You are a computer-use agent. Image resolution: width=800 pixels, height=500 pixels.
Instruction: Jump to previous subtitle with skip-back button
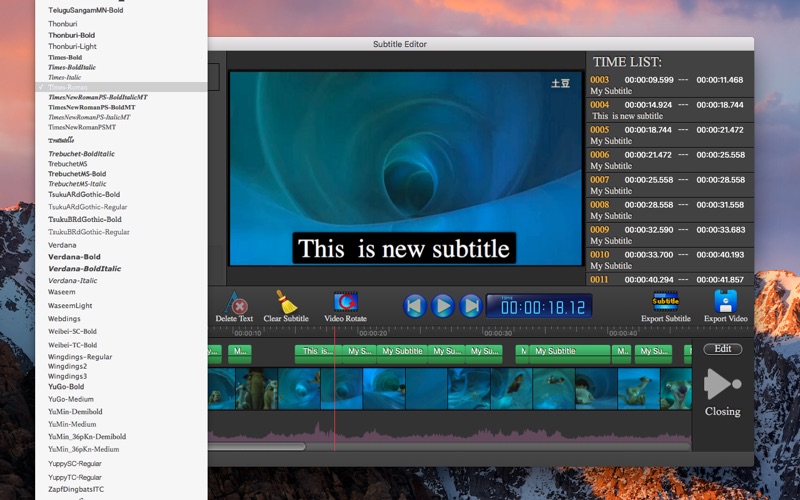(415, 306)
